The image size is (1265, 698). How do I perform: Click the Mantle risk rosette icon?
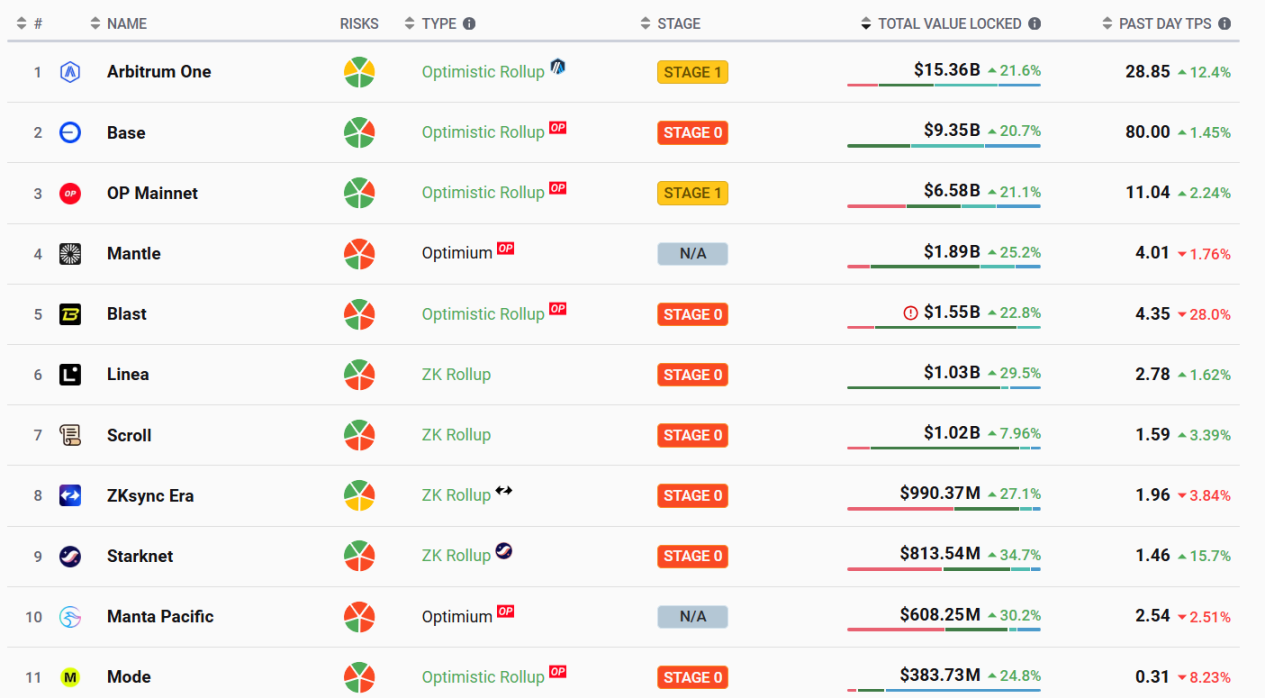pos(359,254)
